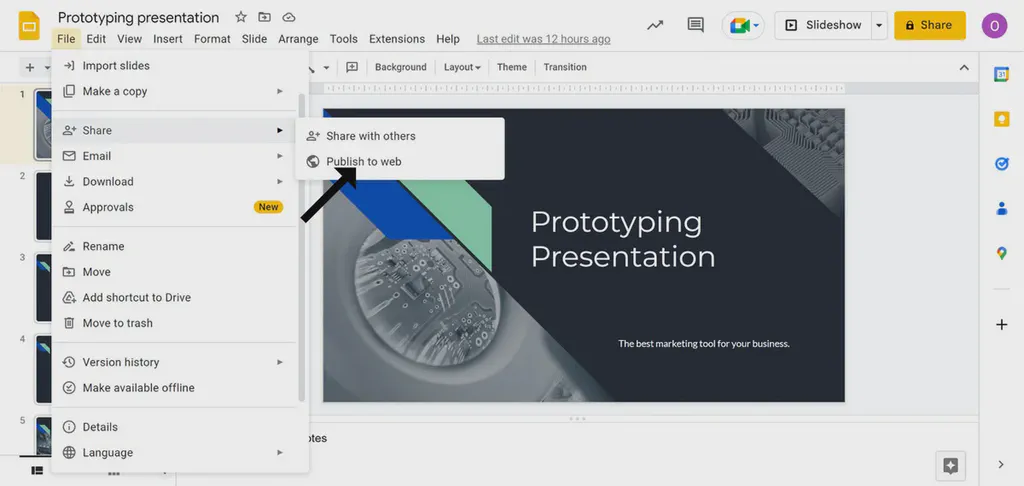Open the Theme panel
This screenshot has height=486, width=1024.
[511, 67]
